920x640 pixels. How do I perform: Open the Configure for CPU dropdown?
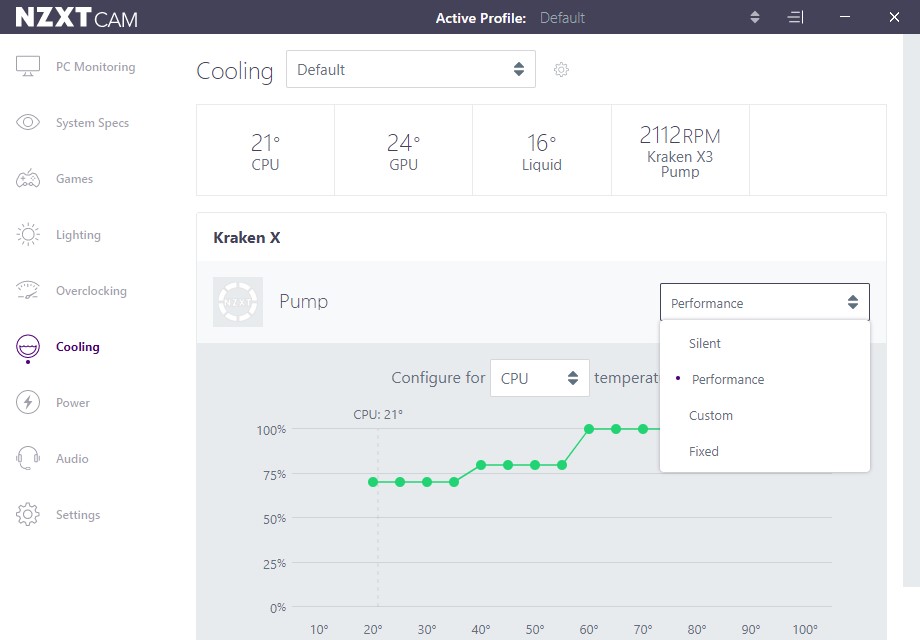point(540,378)
